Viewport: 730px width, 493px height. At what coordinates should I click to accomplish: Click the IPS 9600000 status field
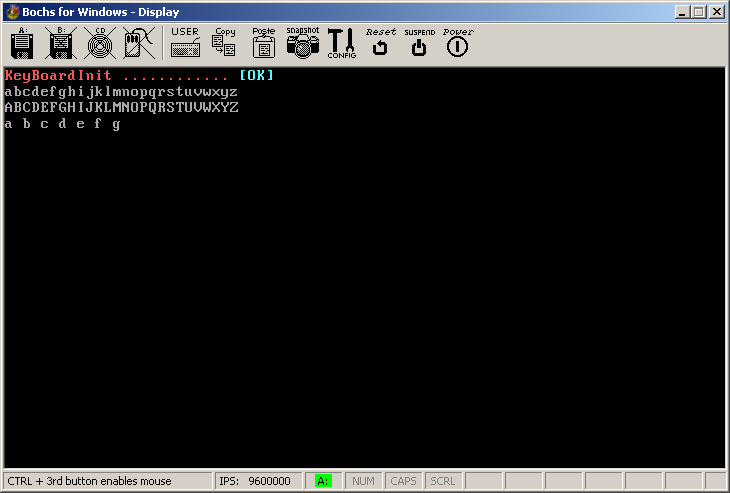tap(260, 481)
